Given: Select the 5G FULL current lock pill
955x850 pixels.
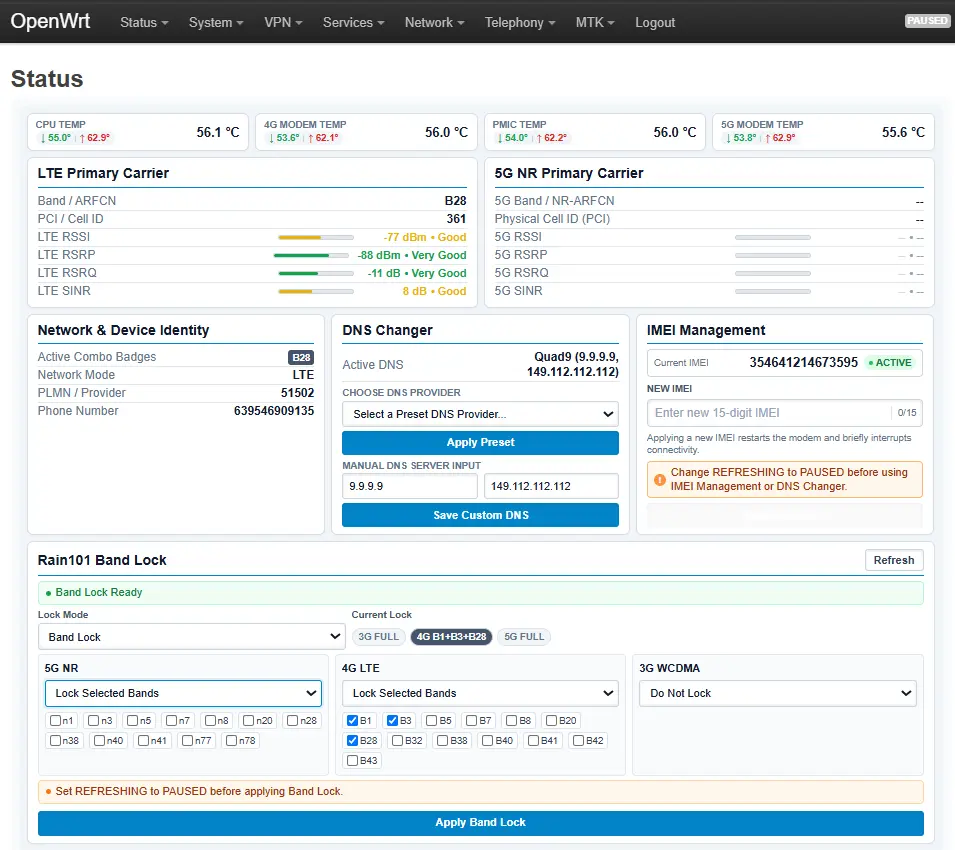Looking at the screenshot, I should coord(524,637).
